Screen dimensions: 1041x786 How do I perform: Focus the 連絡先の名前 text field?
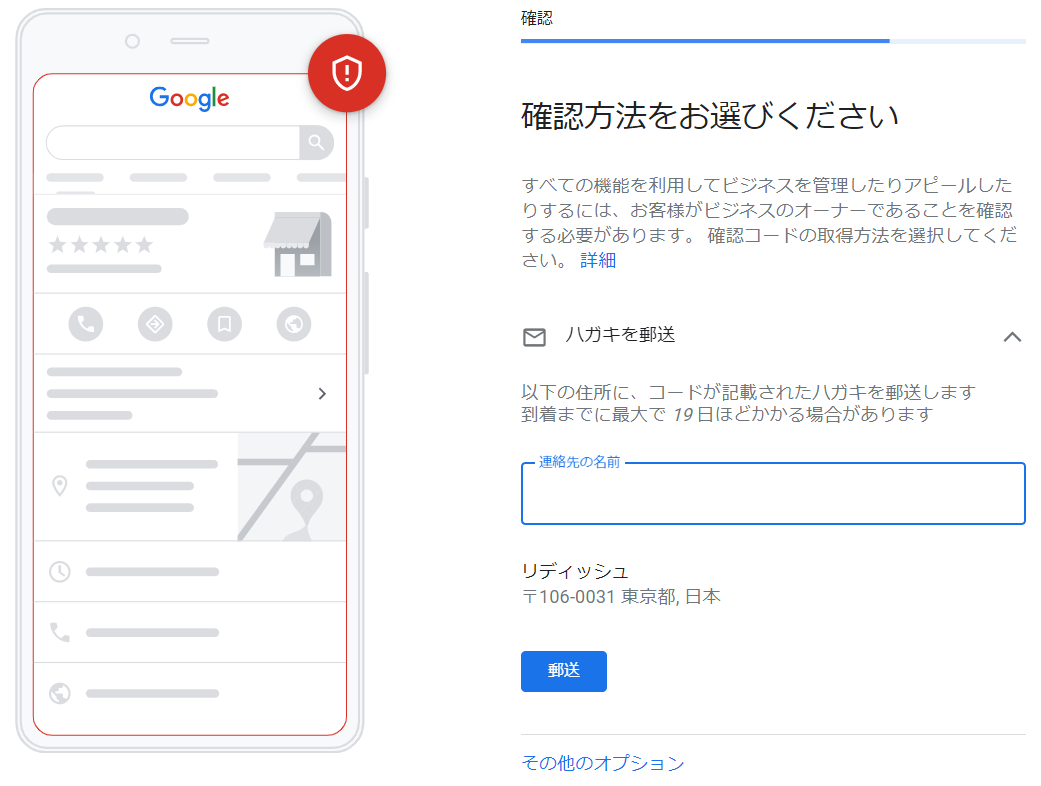(773, 493)
